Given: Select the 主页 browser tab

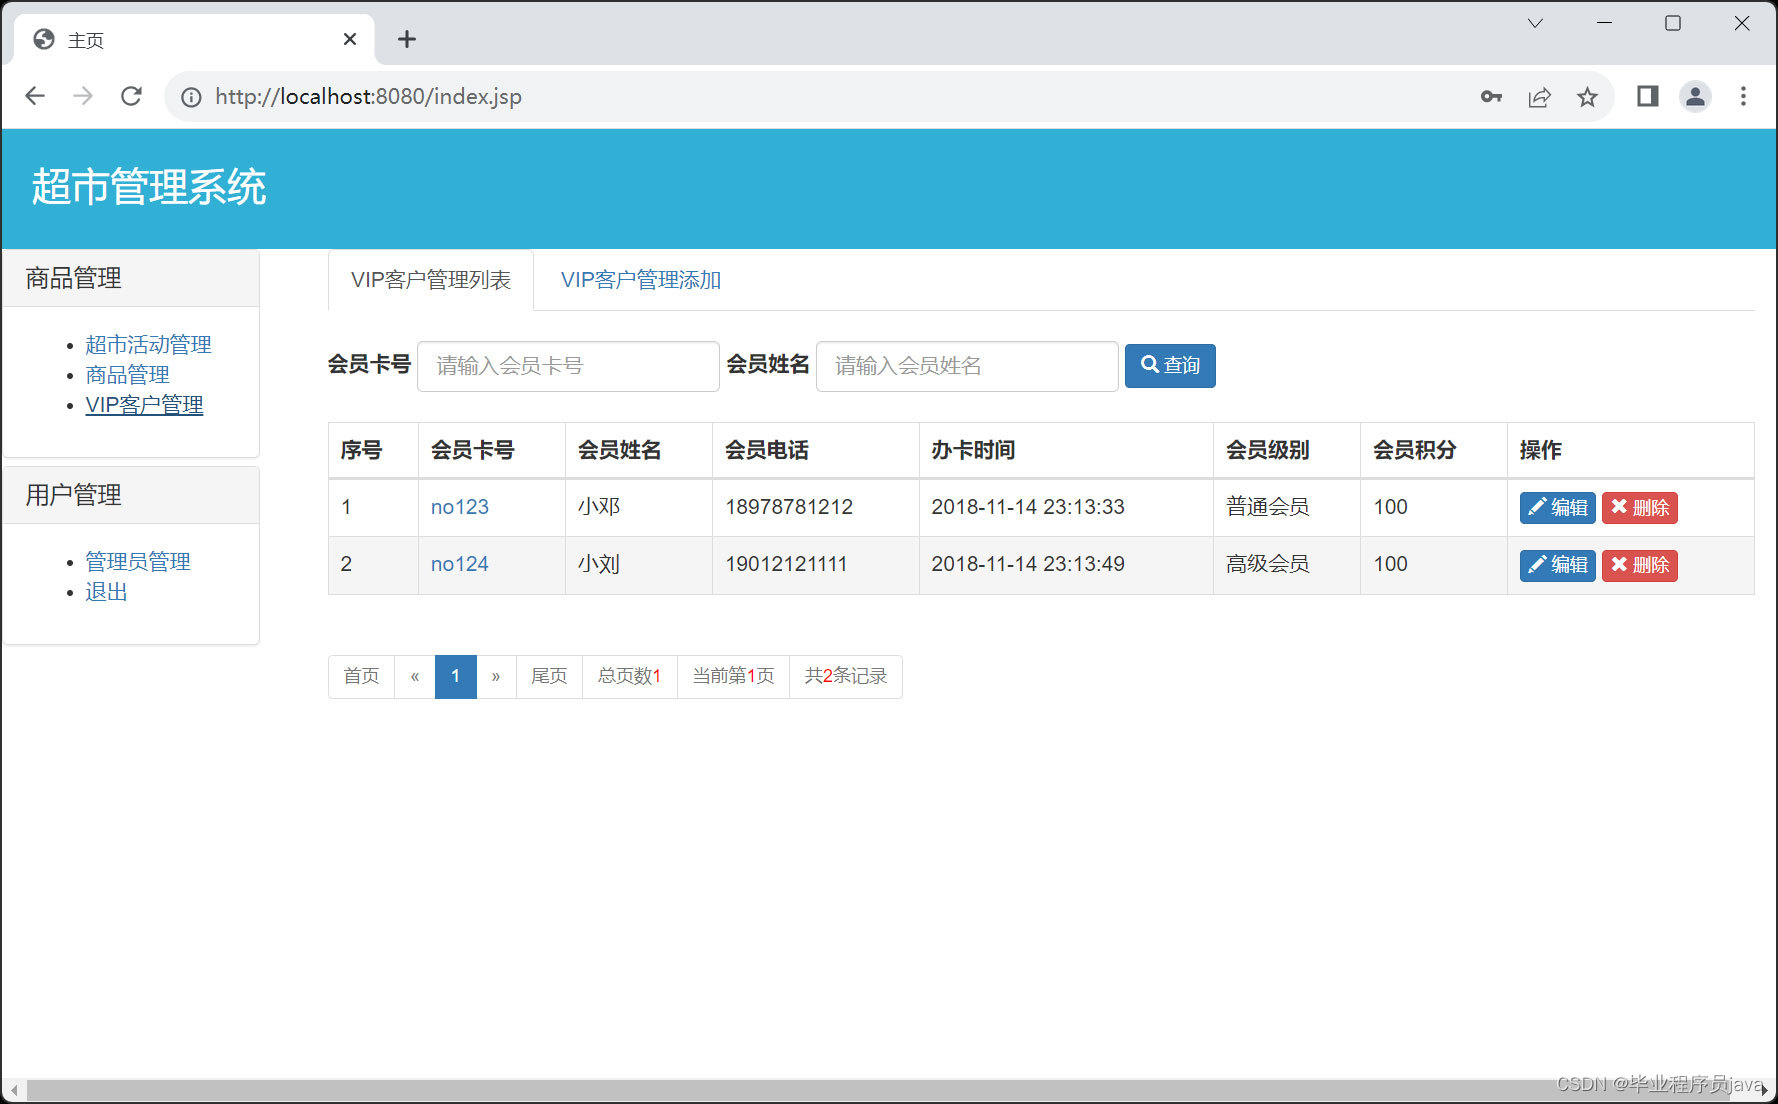Looking at the screenshot, I should coord(195,39).
